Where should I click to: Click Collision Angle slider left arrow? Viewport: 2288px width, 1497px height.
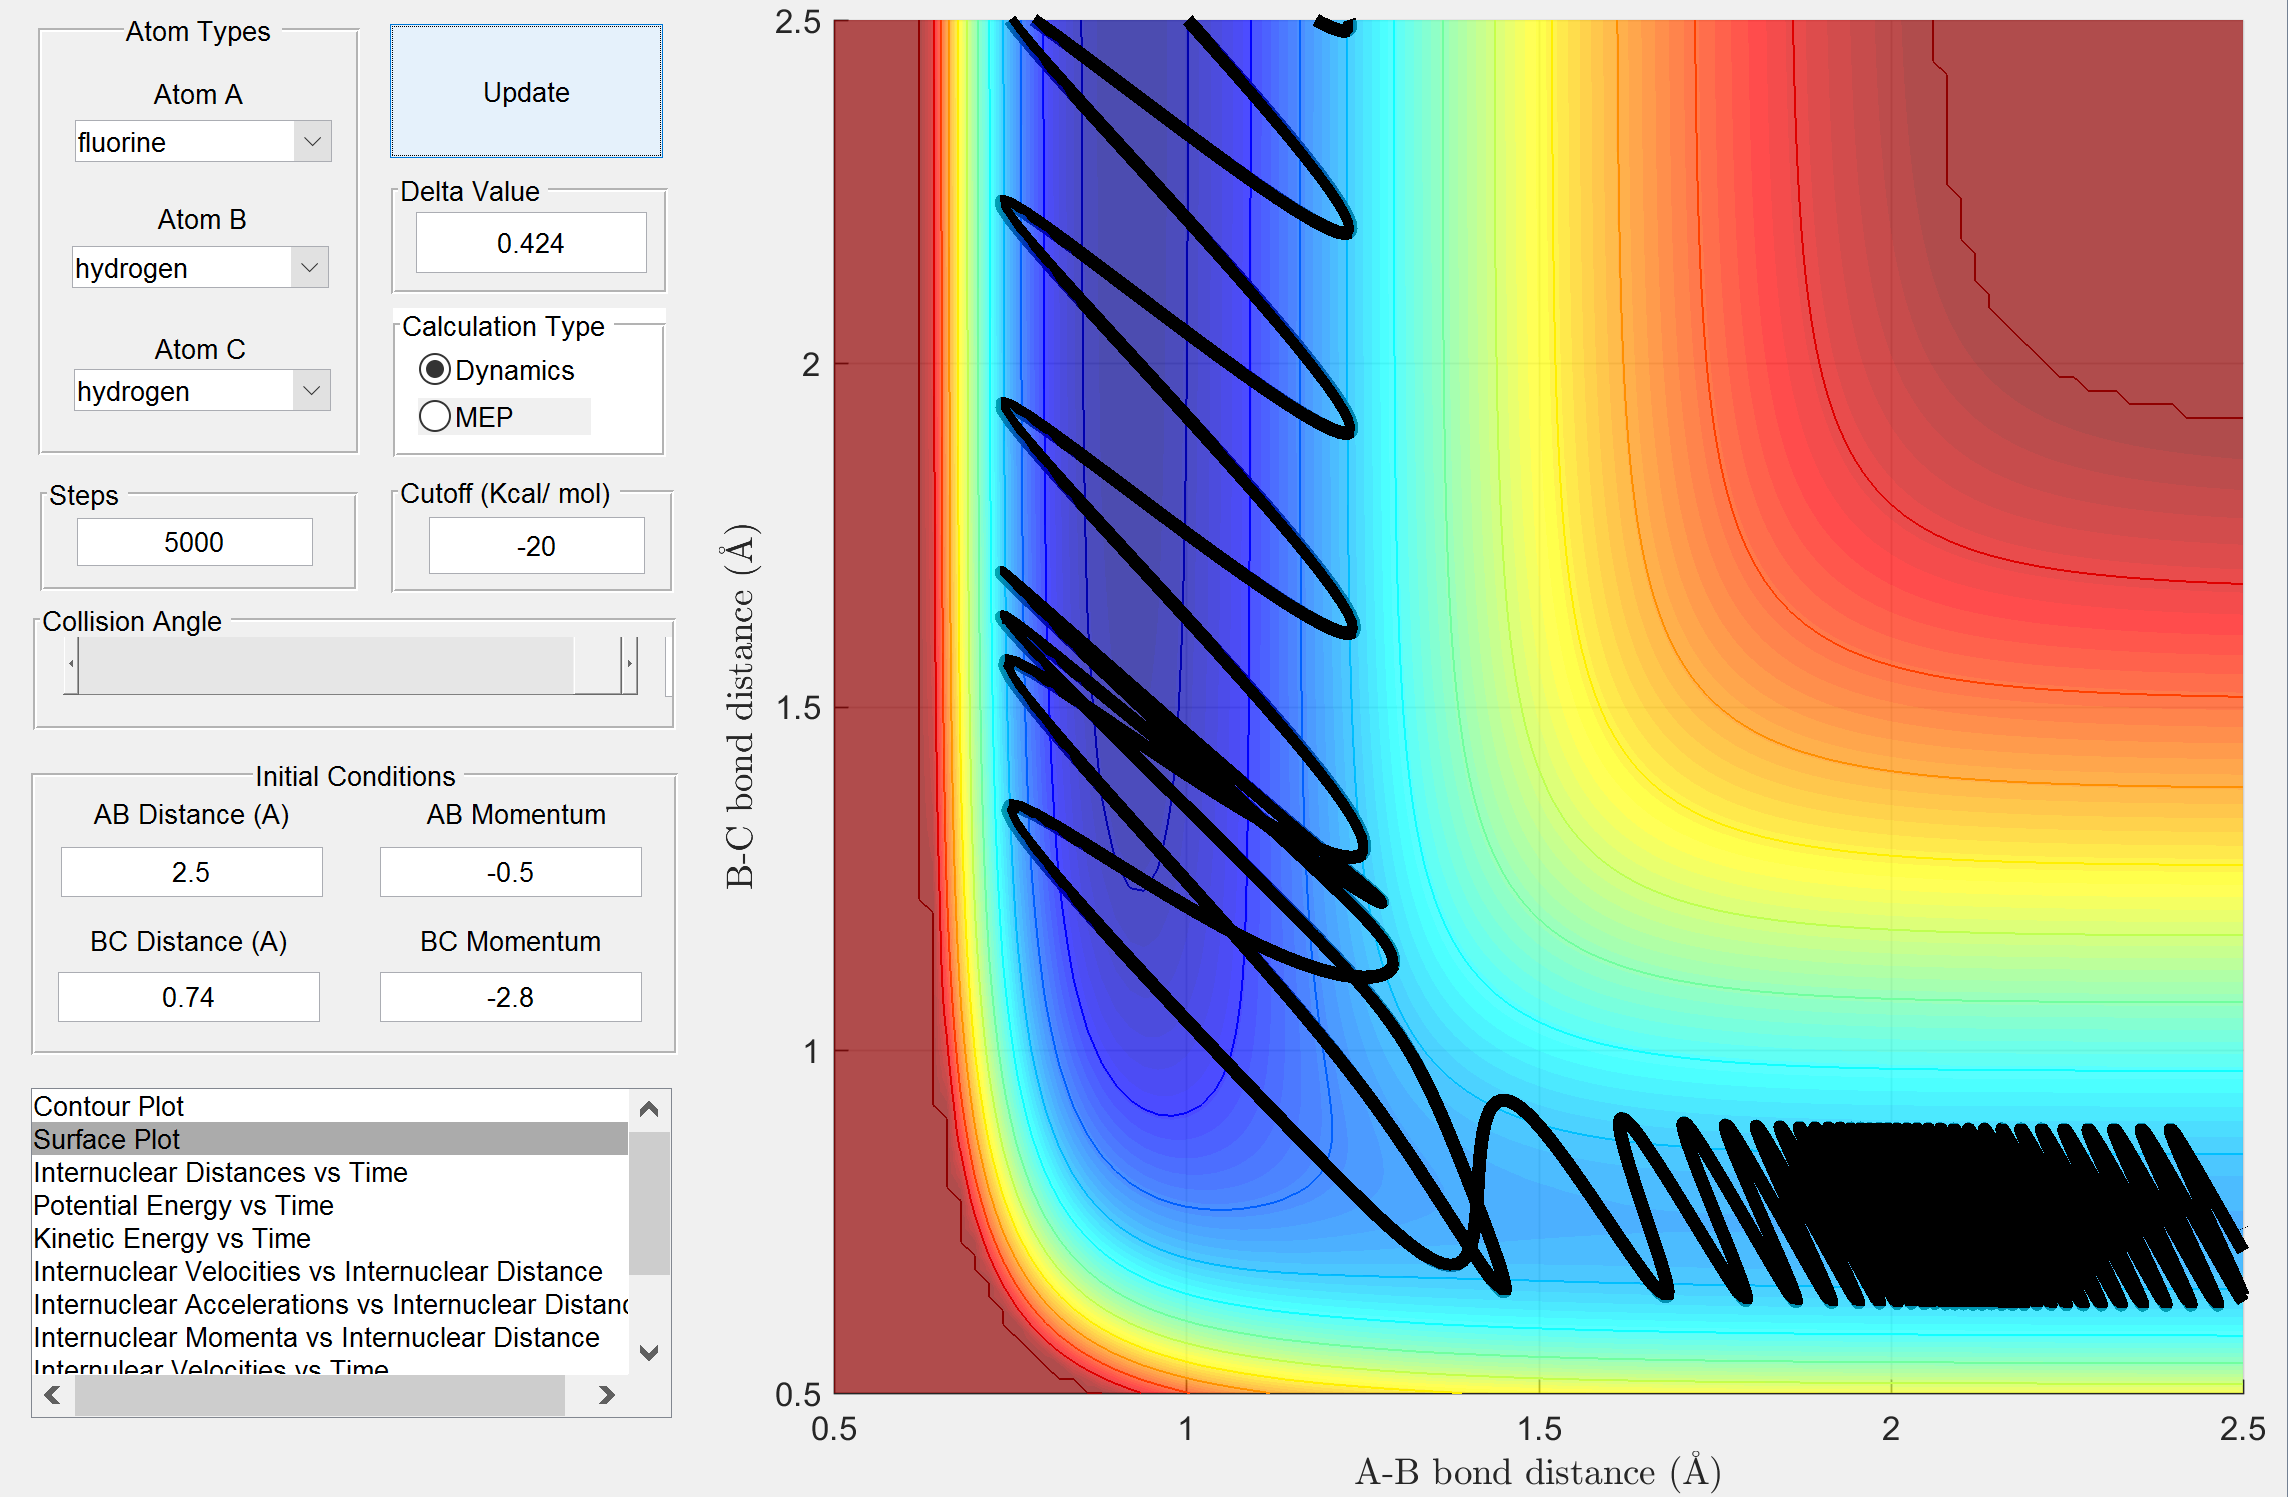coord(71,664)
